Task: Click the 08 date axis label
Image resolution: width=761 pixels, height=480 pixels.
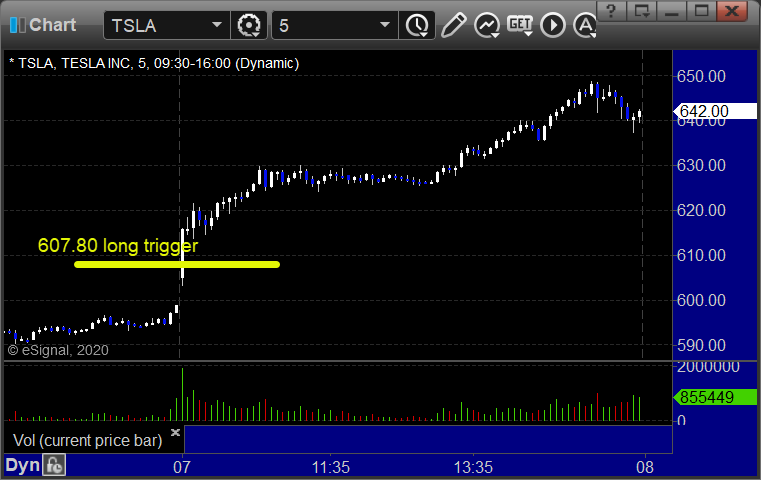Action: [645, 467]
